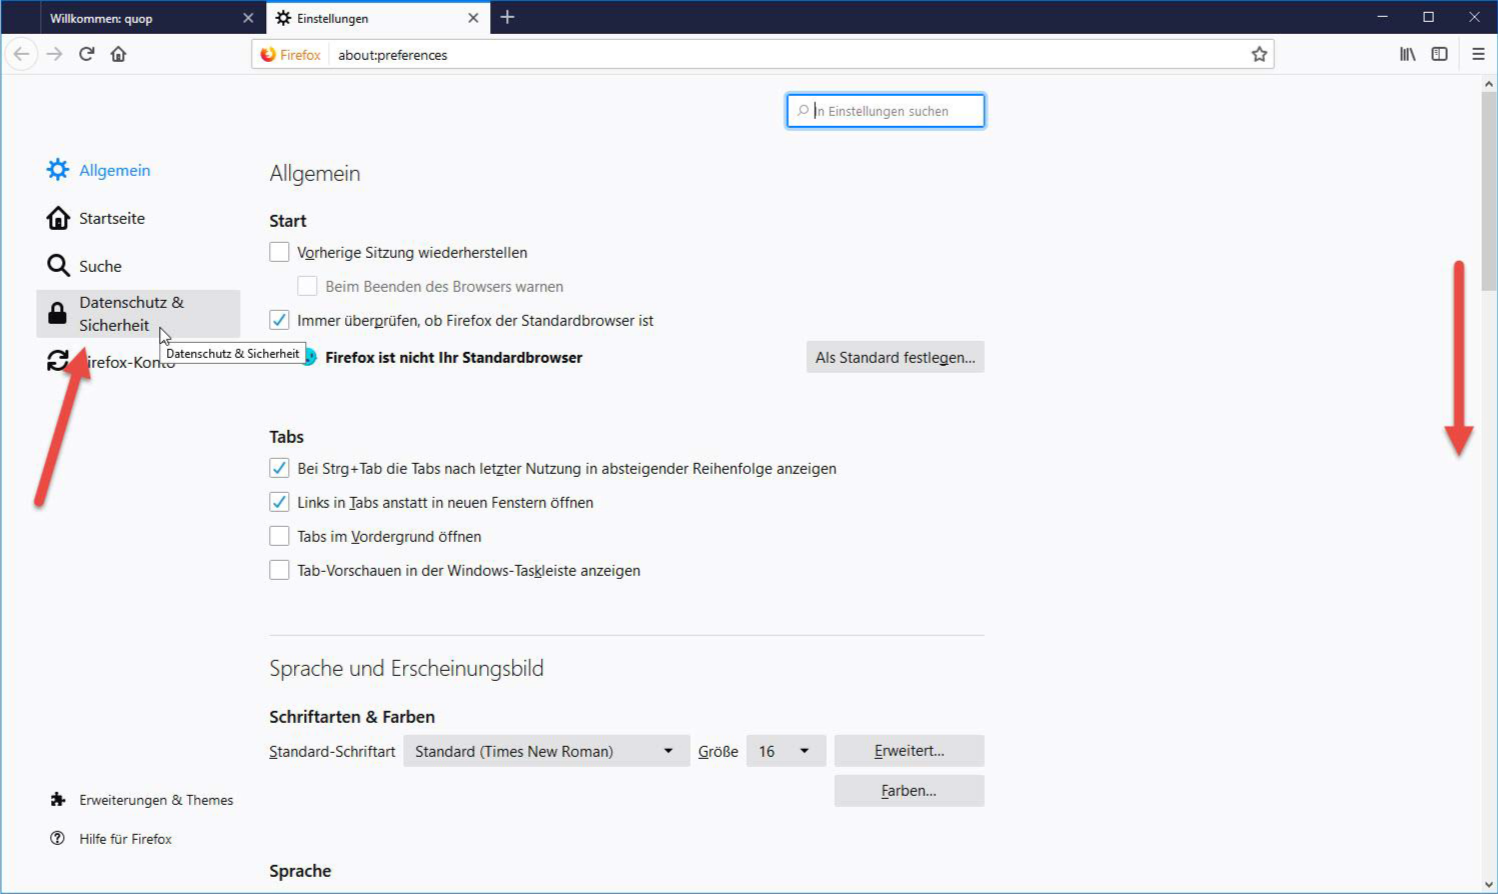Enable Vorherige Sitzung wiederherstellen

(x=279, y=252)
